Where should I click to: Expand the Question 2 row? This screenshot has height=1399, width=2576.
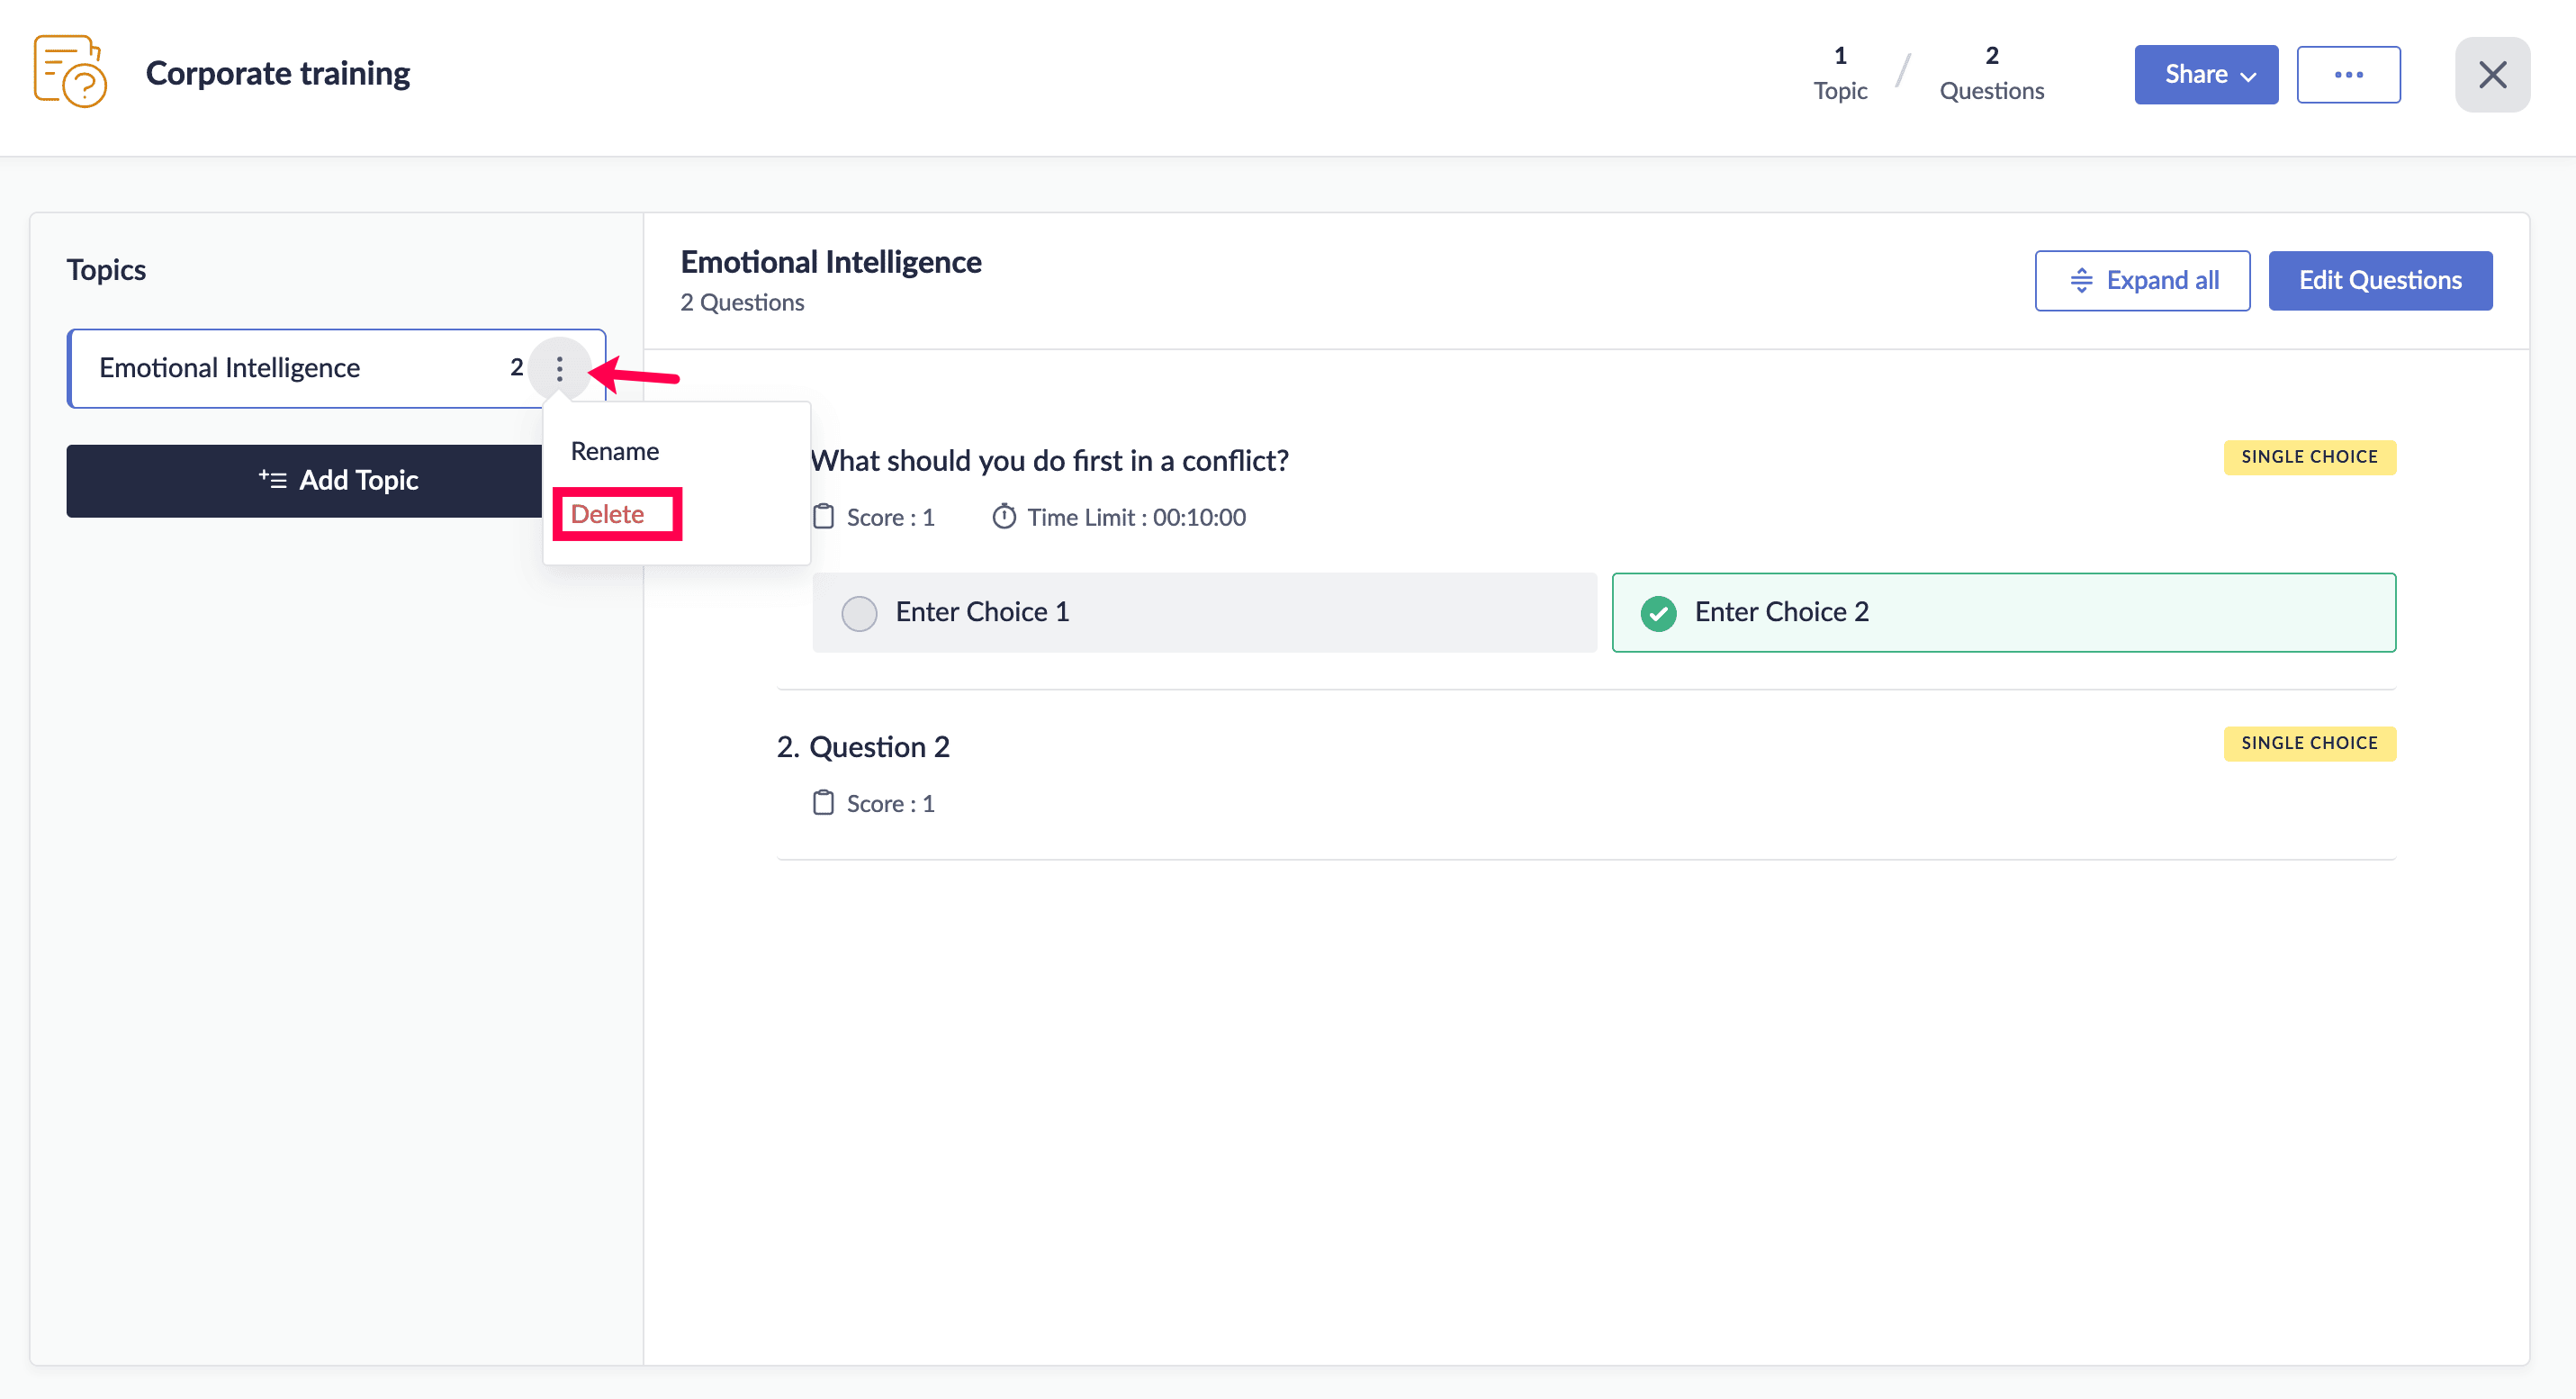point(879,747)
